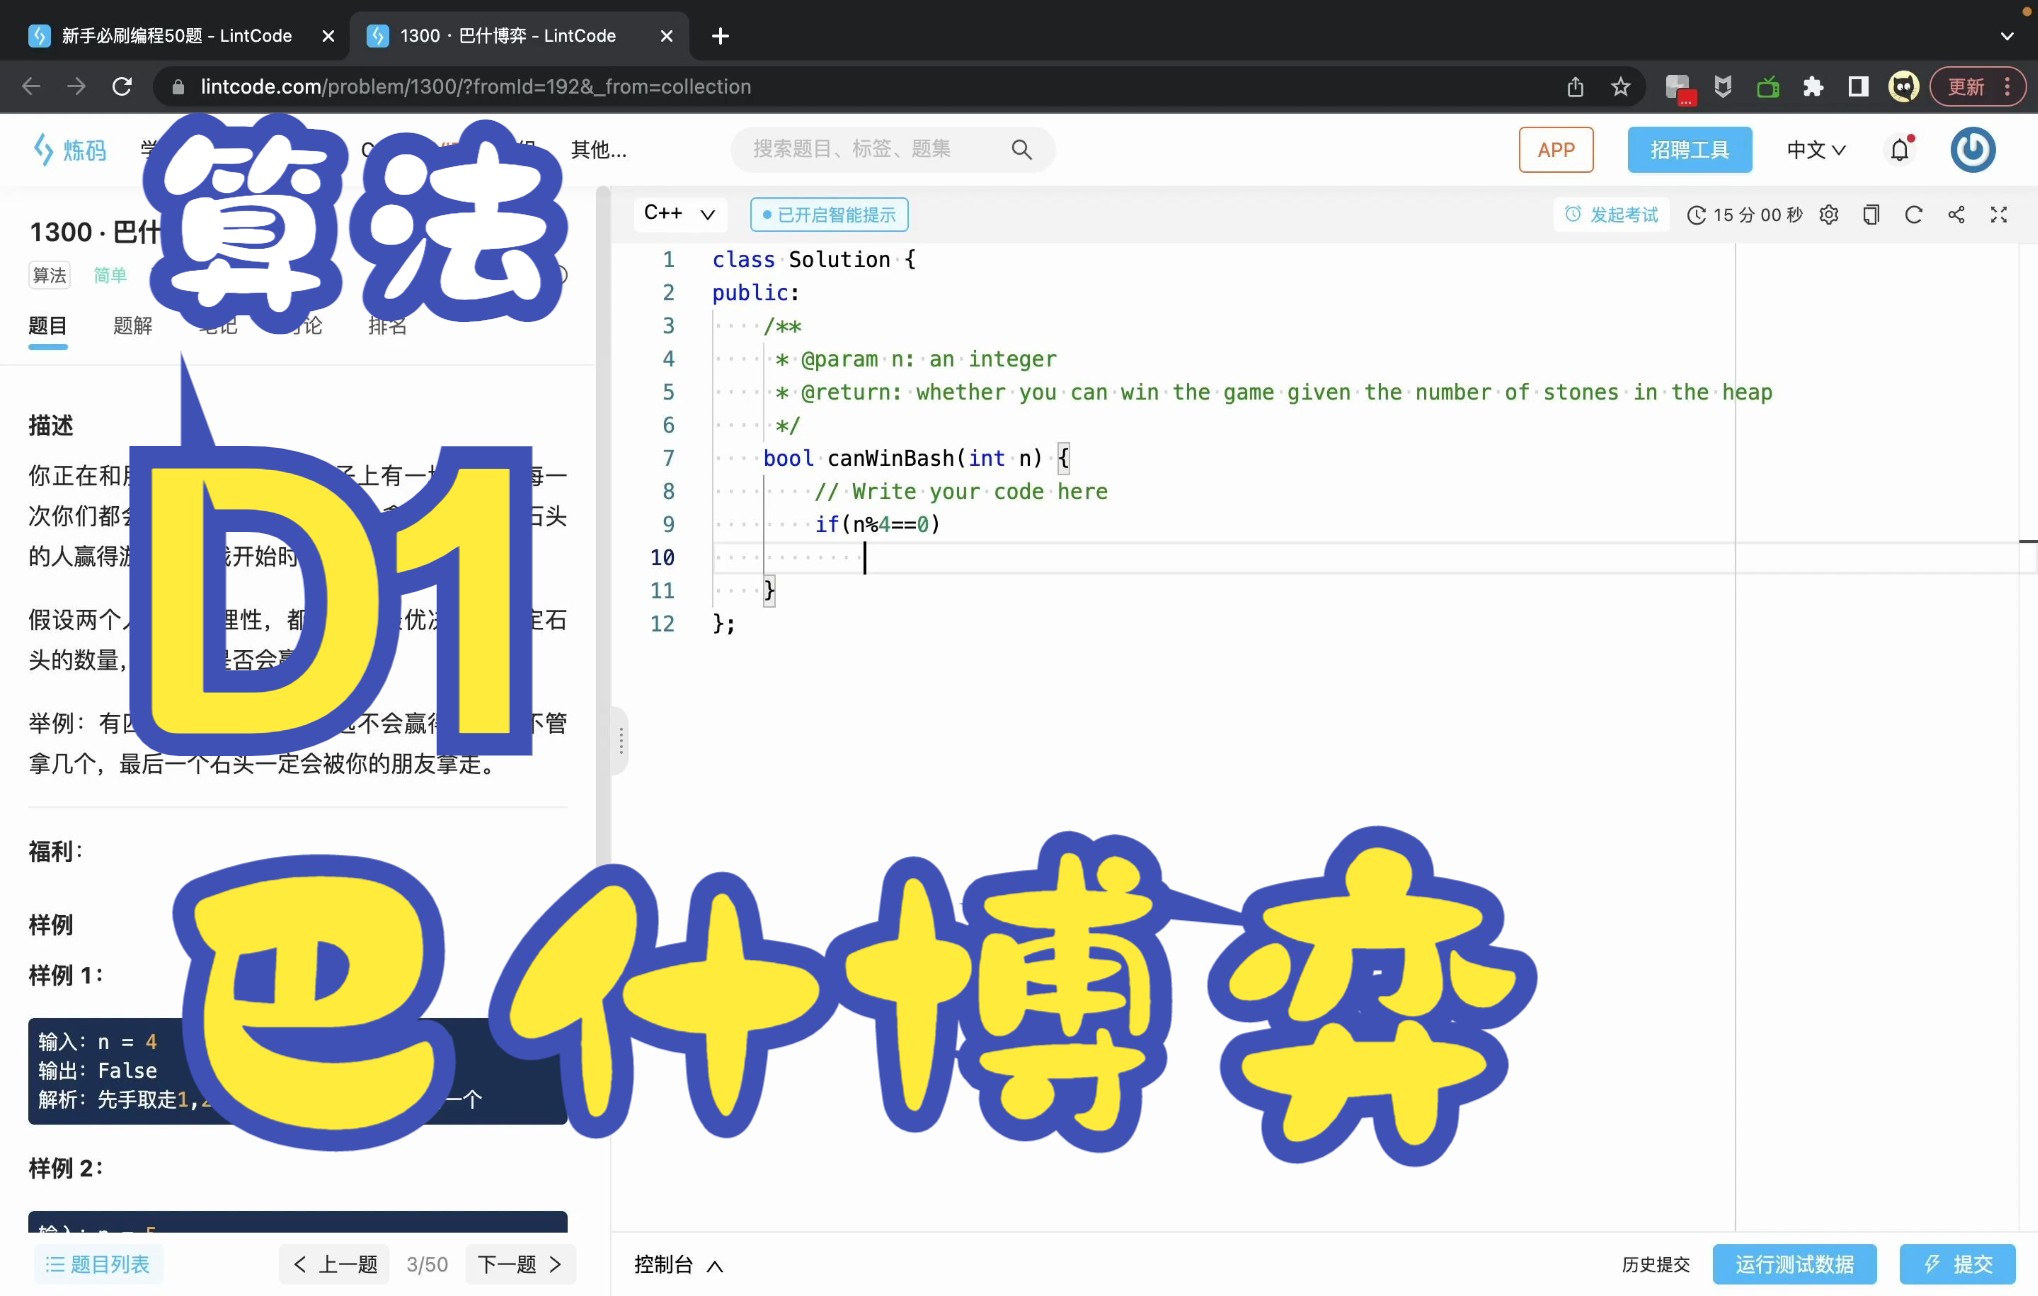
Task: Click the search magnifier icon
Action: coord(1021,150)
